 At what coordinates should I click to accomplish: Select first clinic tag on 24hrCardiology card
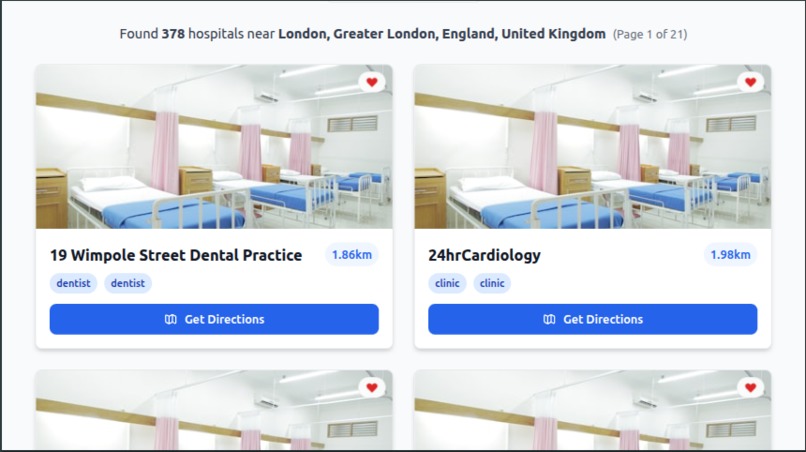pos(447,283)
